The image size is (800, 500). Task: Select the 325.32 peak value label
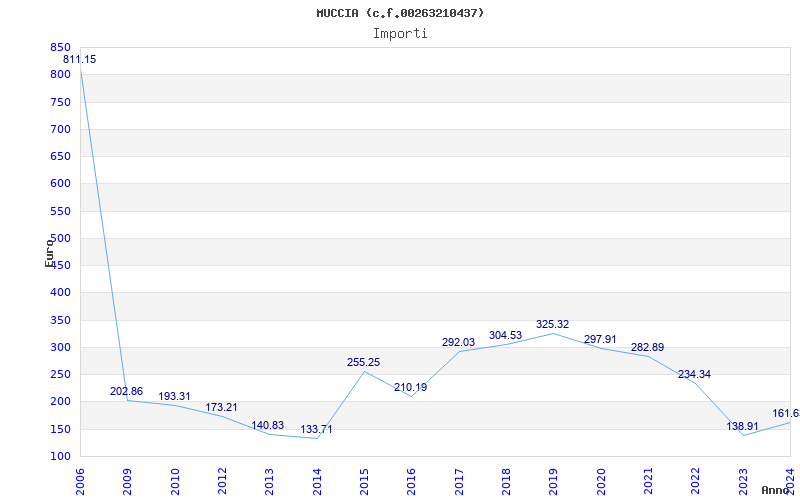pos(553,324)
